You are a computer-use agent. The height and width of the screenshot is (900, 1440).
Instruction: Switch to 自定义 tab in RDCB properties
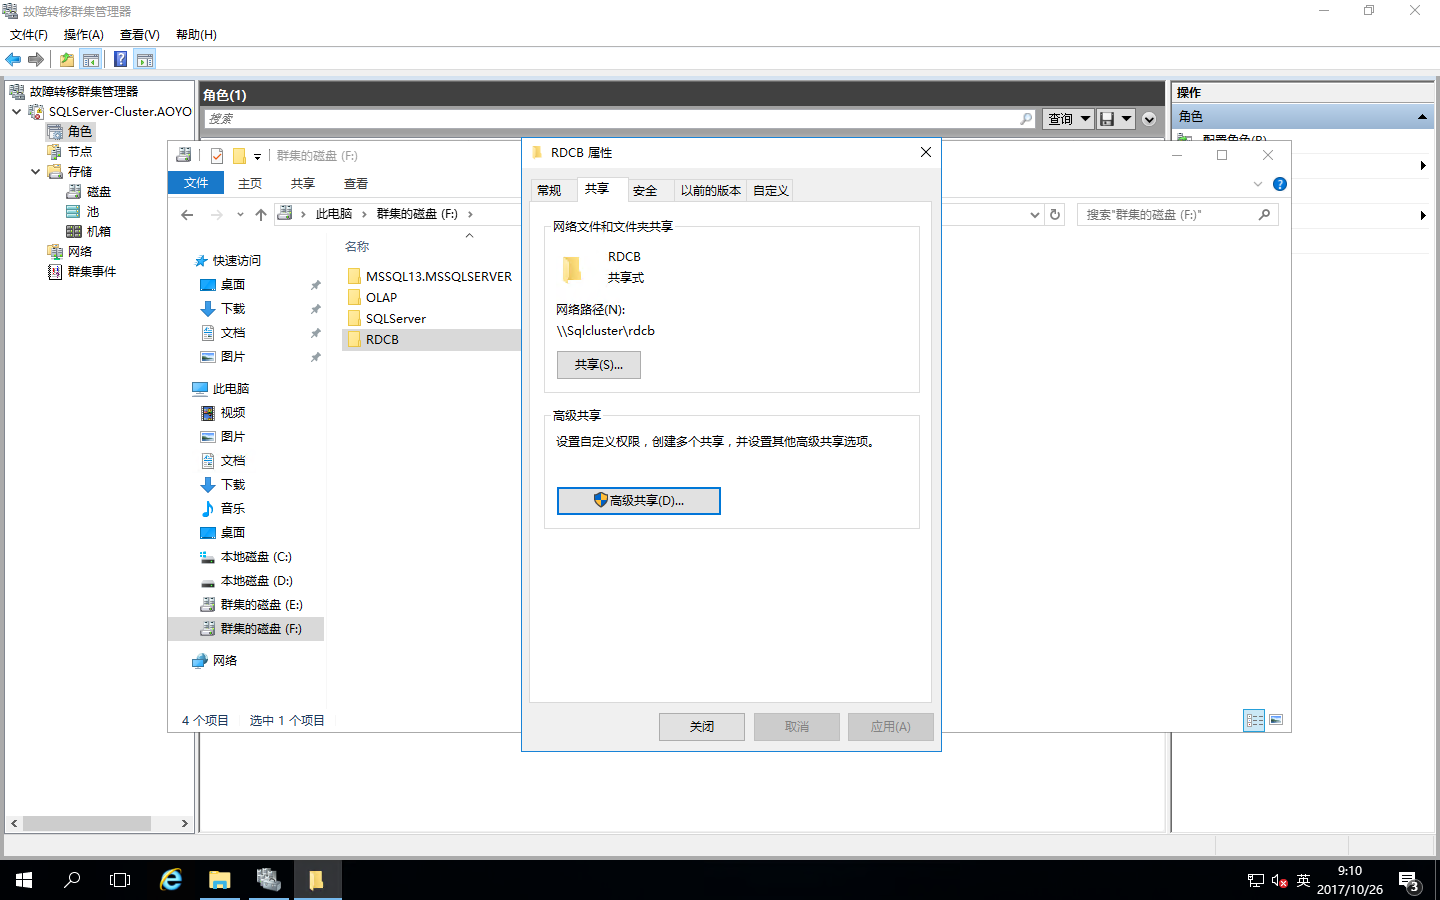[771, 191]
